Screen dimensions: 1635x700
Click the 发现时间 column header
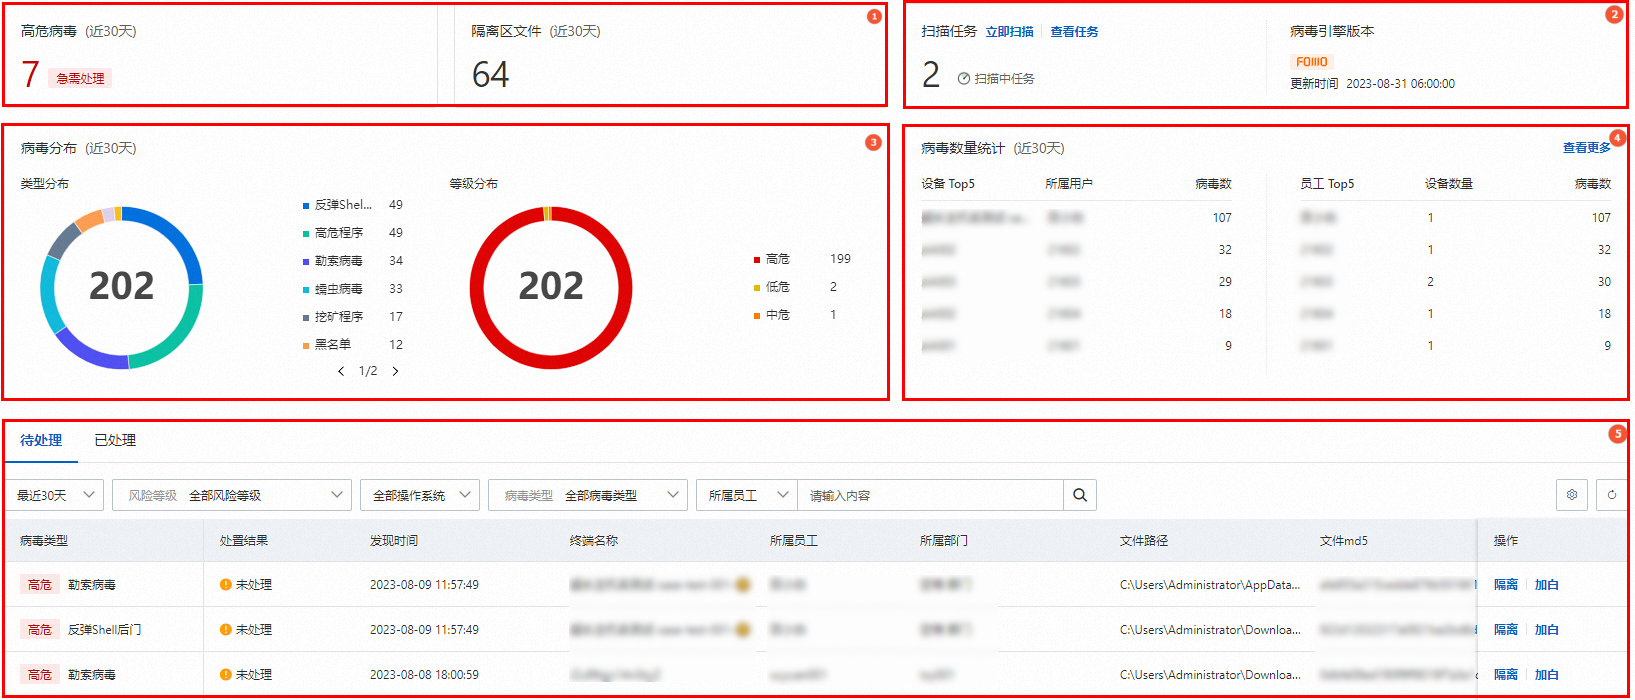point(394,540)
